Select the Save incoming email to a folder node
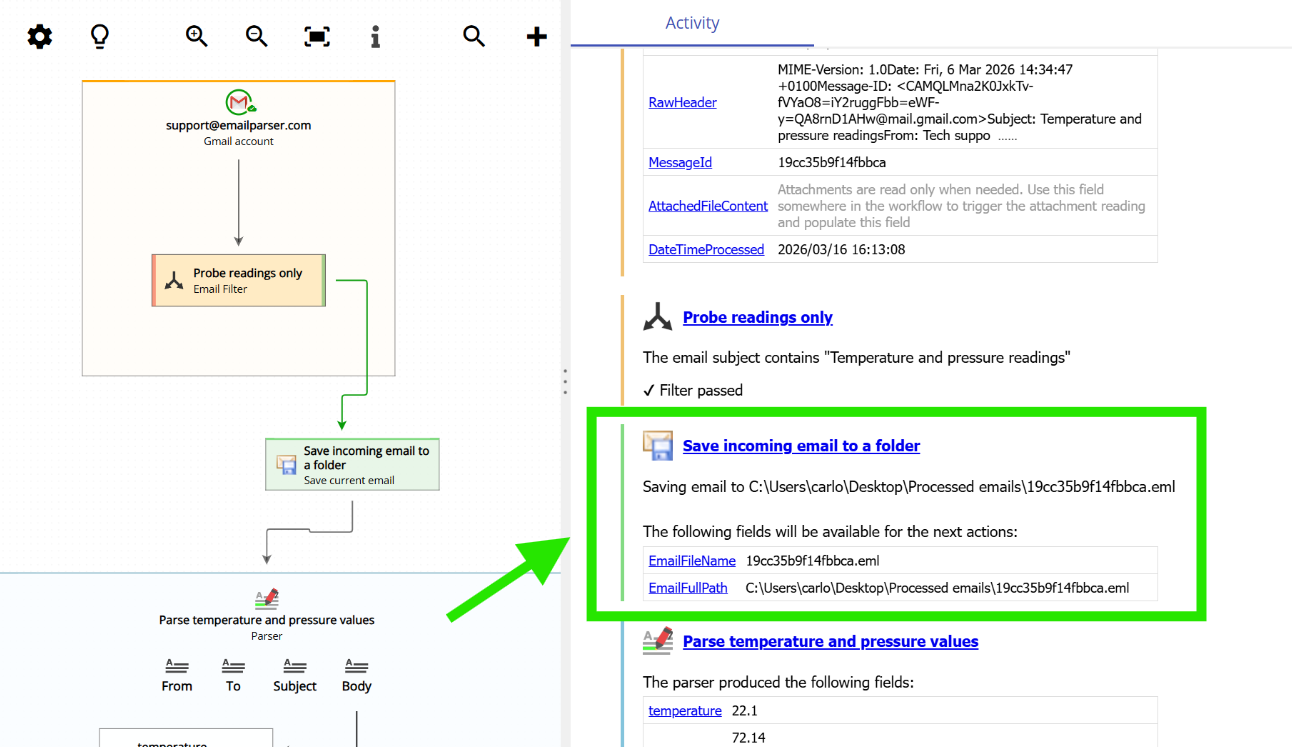The height and width of the screenshot is (747, 1292). point(352,465)
